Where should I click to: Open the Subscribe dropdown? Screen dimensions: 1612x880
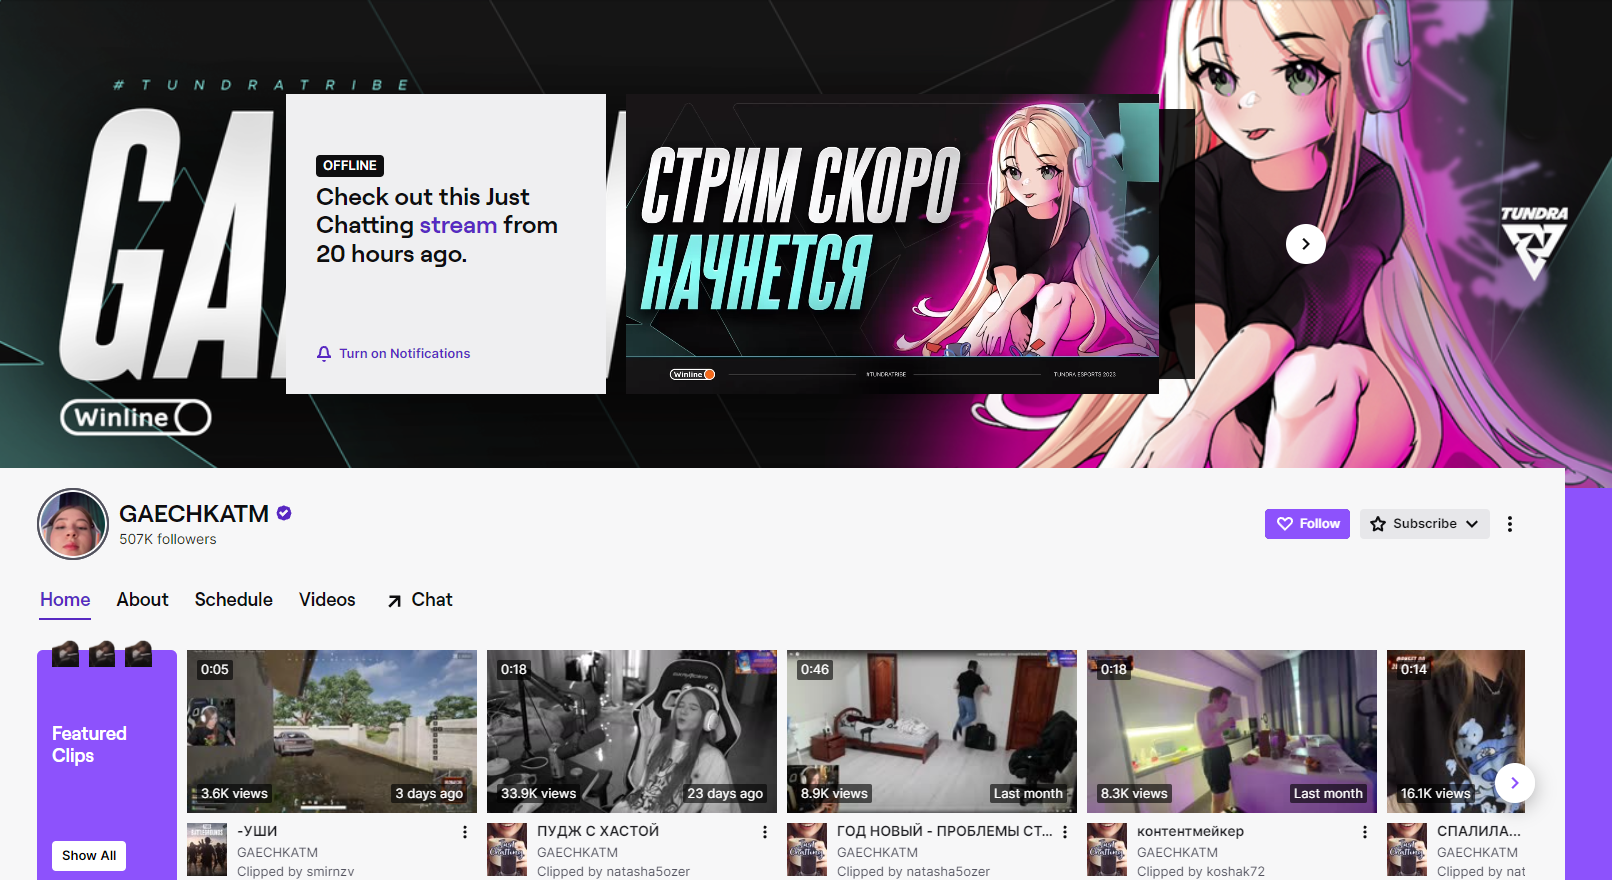(x=1424, y=524)
